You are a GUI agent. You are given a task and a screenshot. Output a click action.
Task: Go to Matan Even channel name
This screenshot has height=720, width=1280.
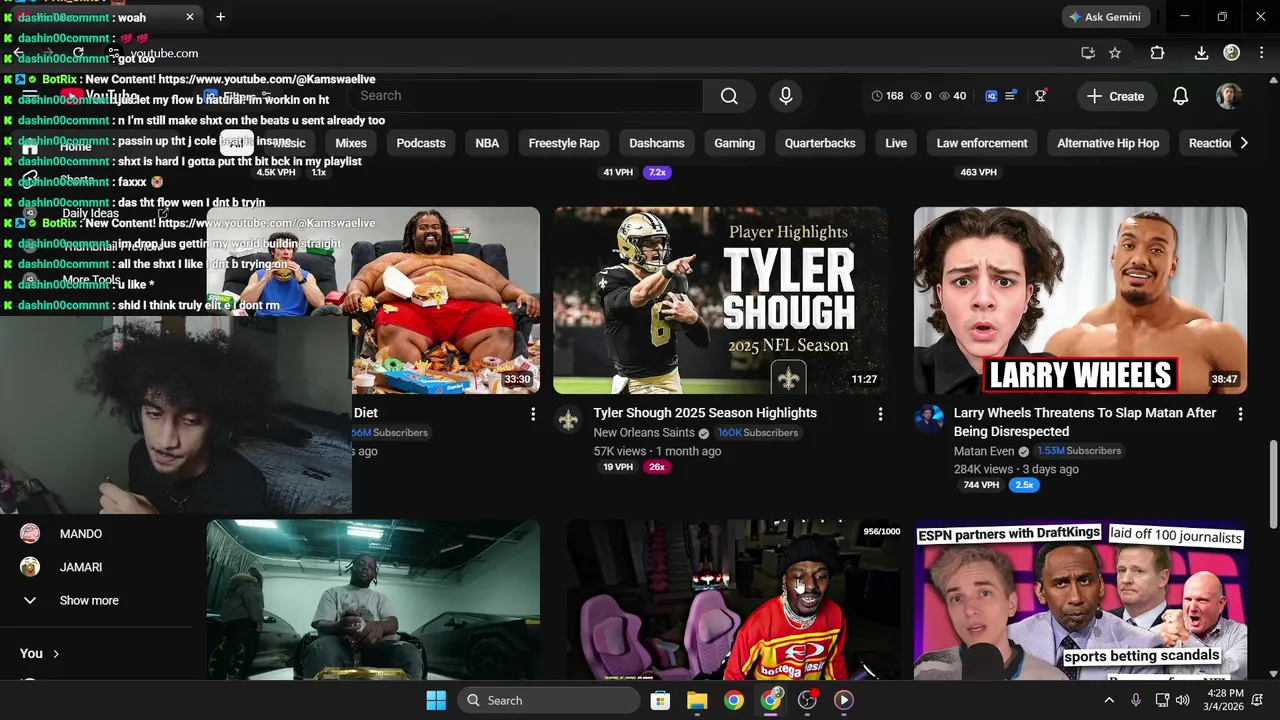tap(984, 451)
